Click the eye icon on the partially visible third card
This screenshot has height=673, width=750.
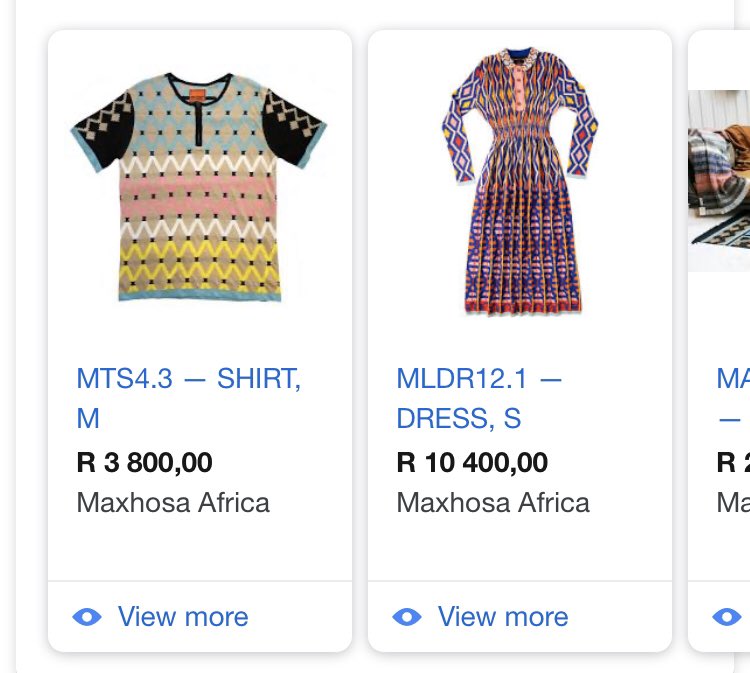(727, 617)
